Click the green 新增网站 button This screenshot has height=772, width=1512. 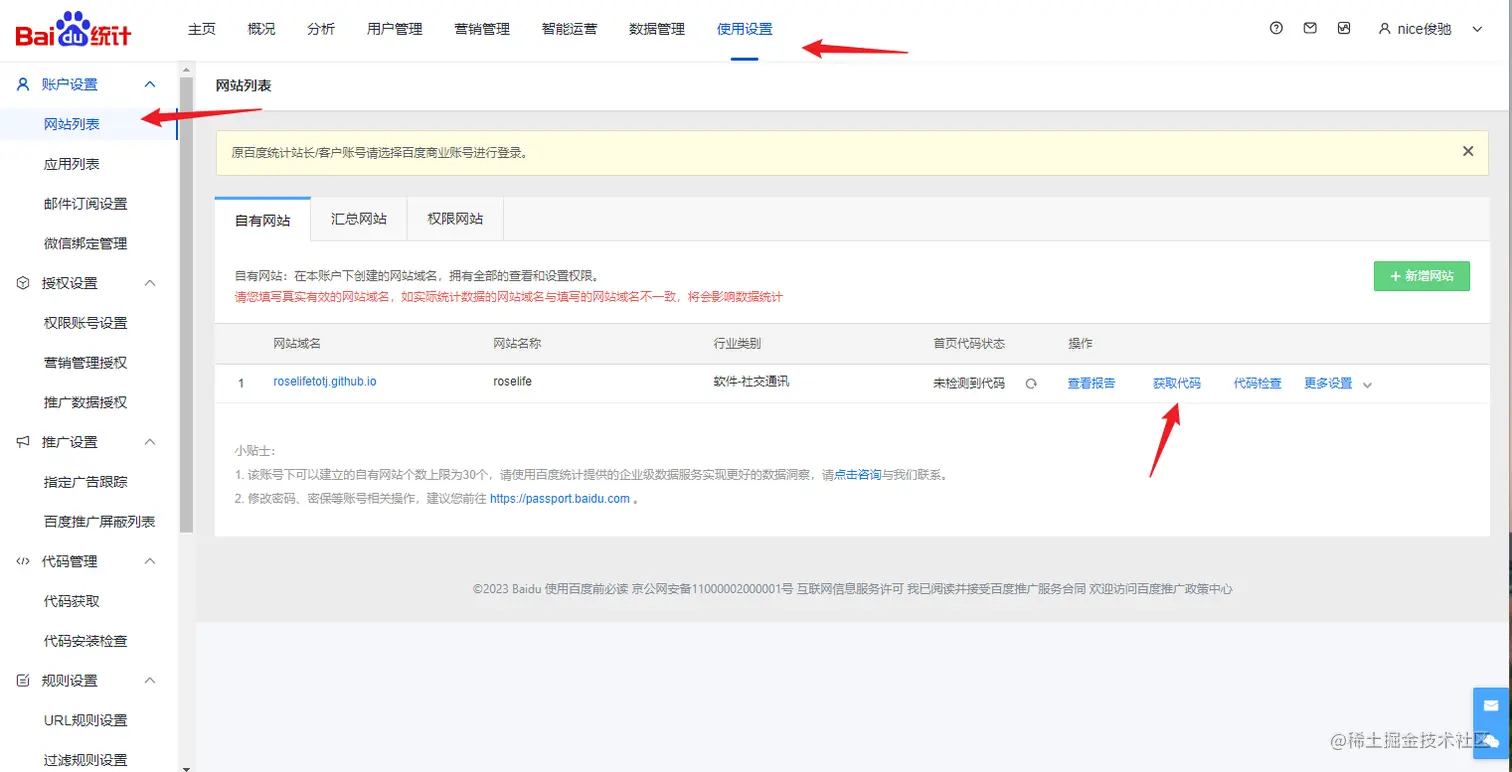click(1422, 276)
